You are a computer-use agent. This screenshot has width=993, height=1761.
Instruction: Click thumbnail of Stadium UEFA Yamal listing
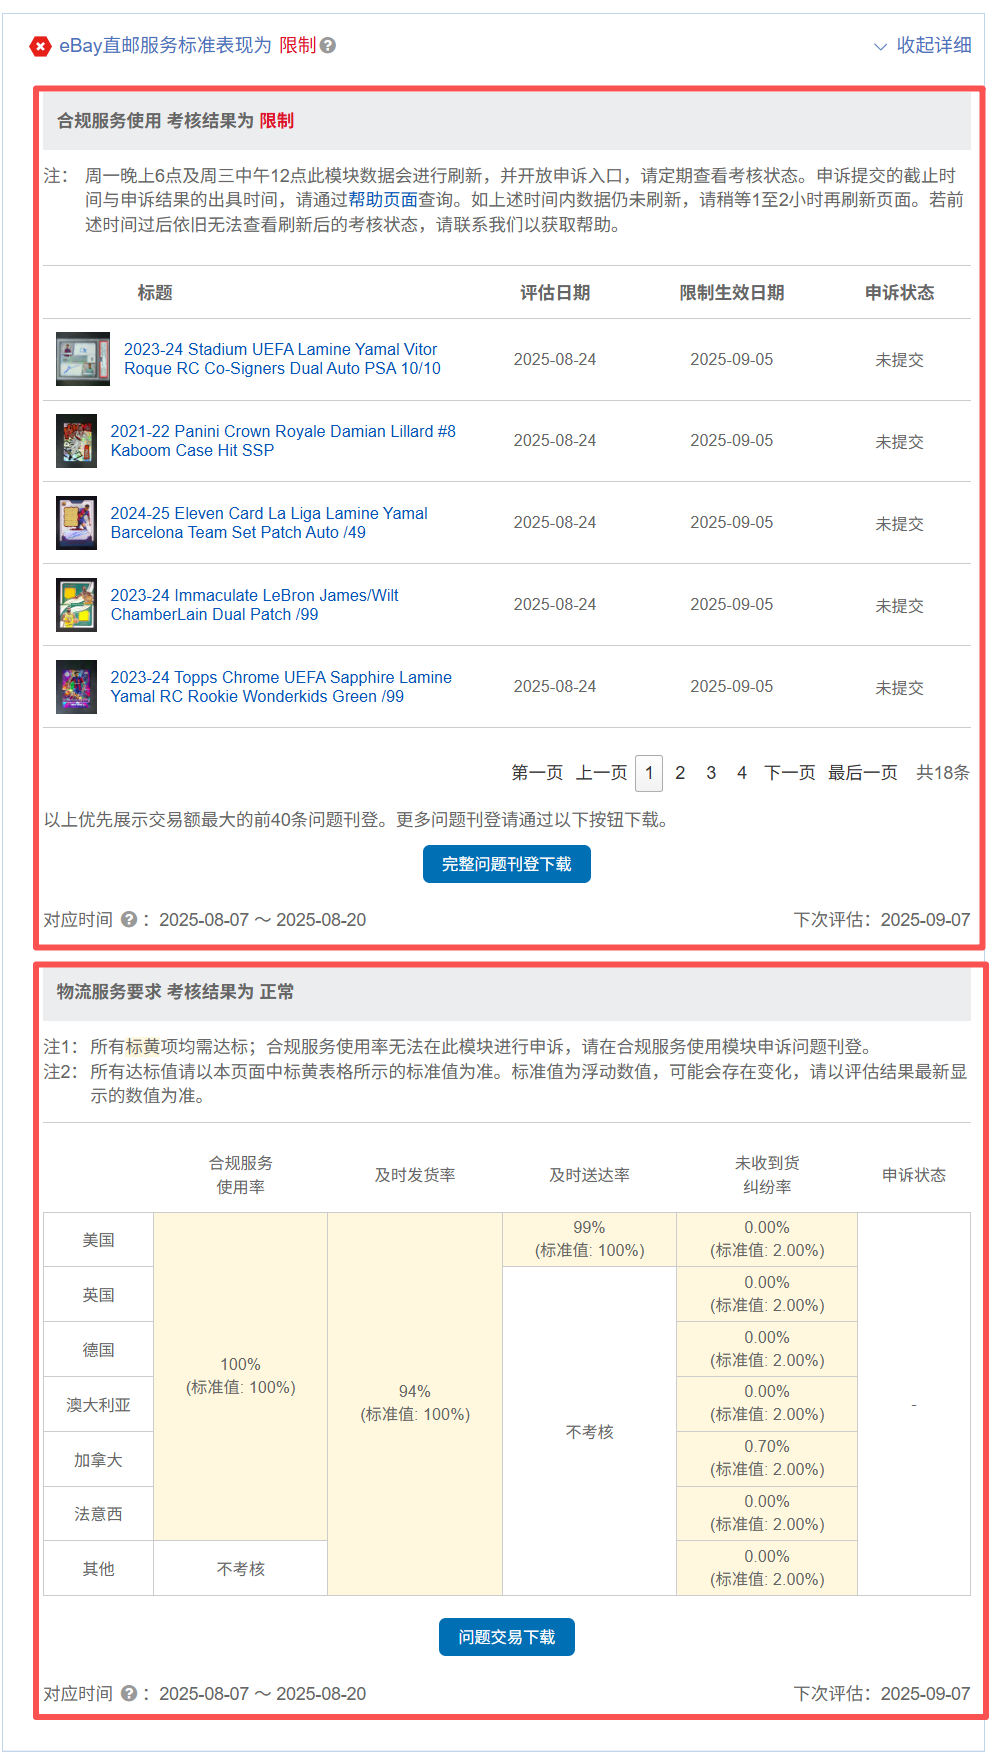pos(83,359)
